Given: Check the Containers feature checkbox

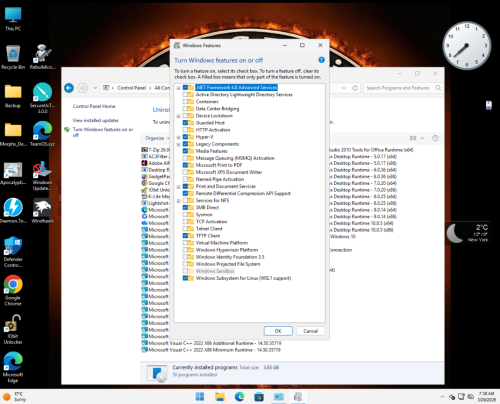Looking at the screenshot, I should point(185,102).
